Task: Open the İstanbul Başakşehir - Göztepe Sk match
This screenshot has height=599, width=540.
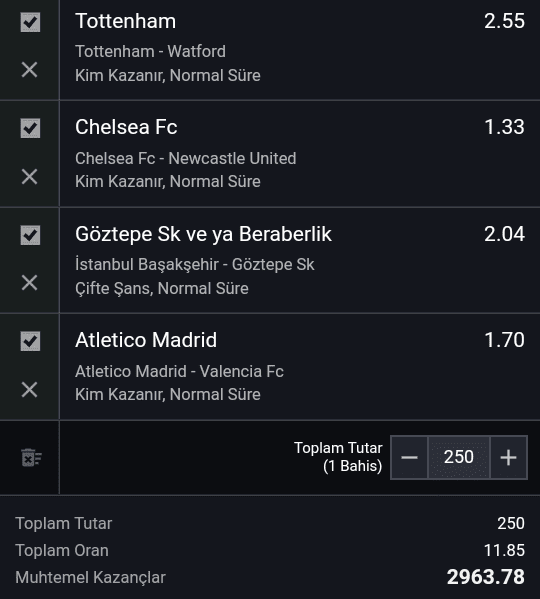Action: pos(195,264)
